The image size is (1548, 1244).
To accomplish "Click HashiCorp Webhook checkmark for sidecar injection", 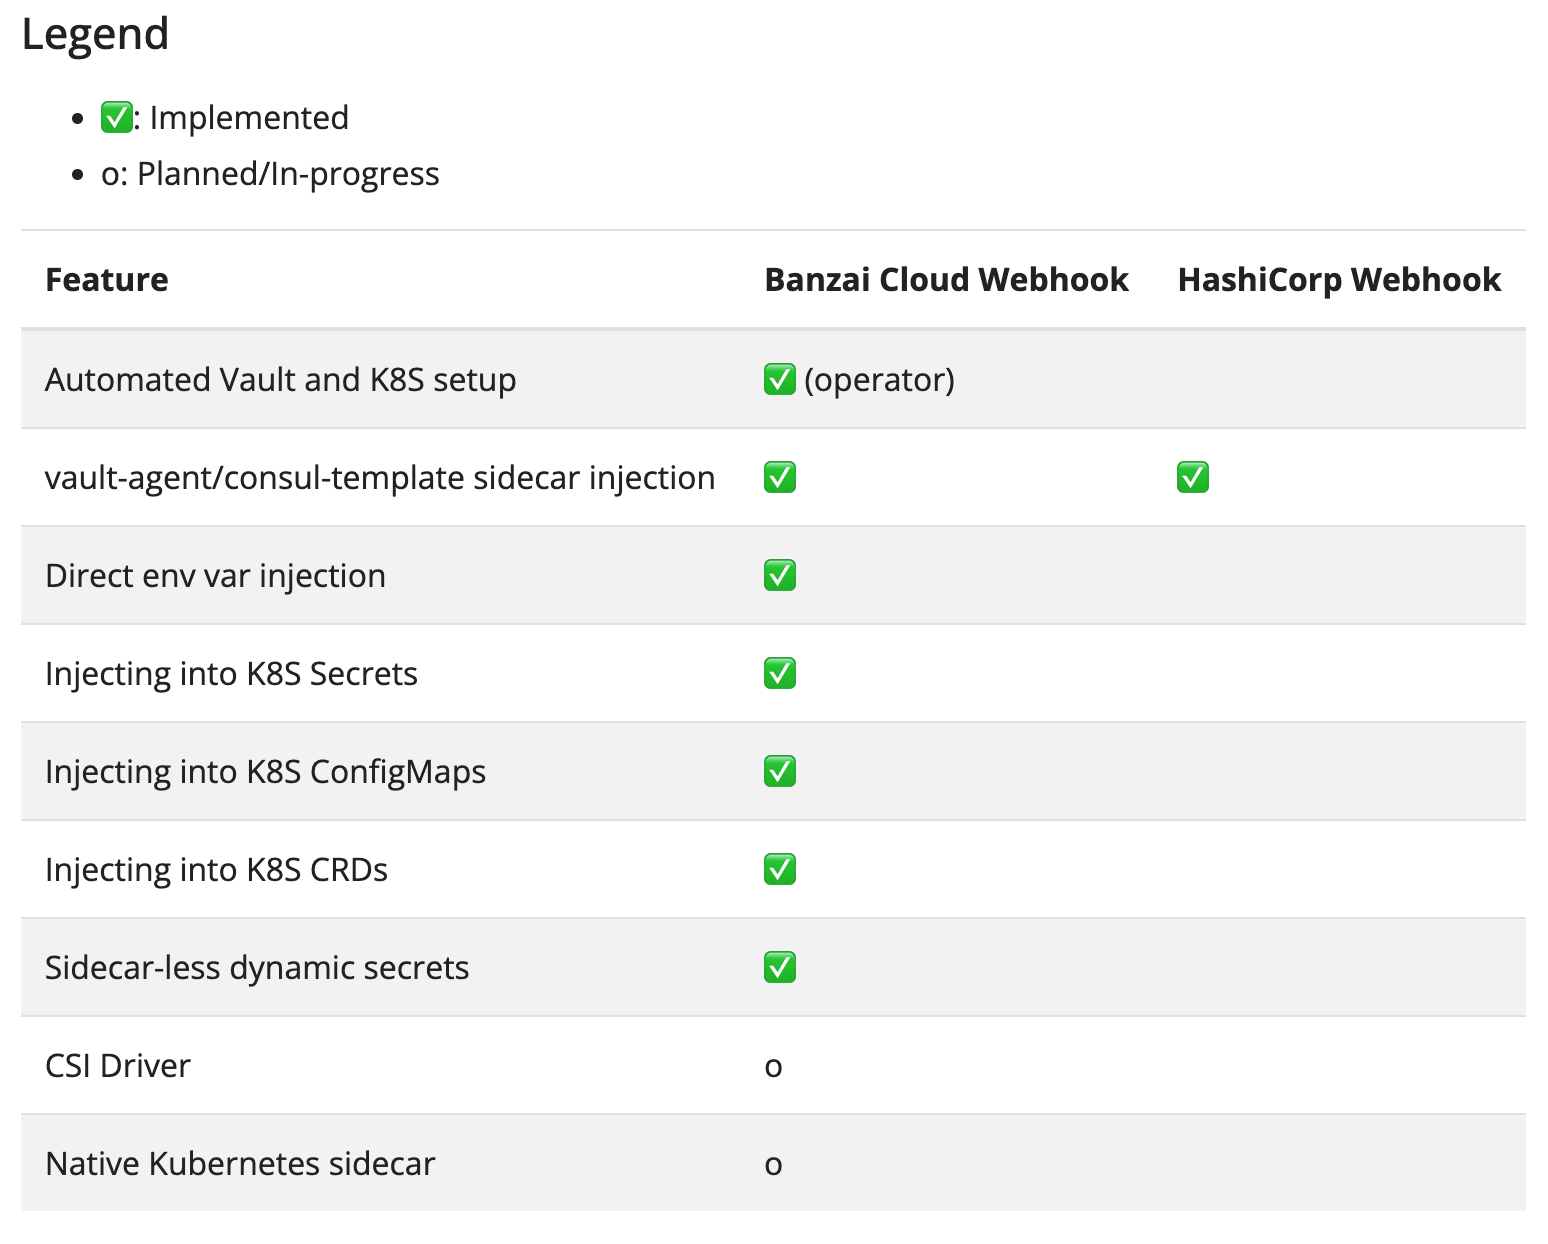I will [1192, 478].
